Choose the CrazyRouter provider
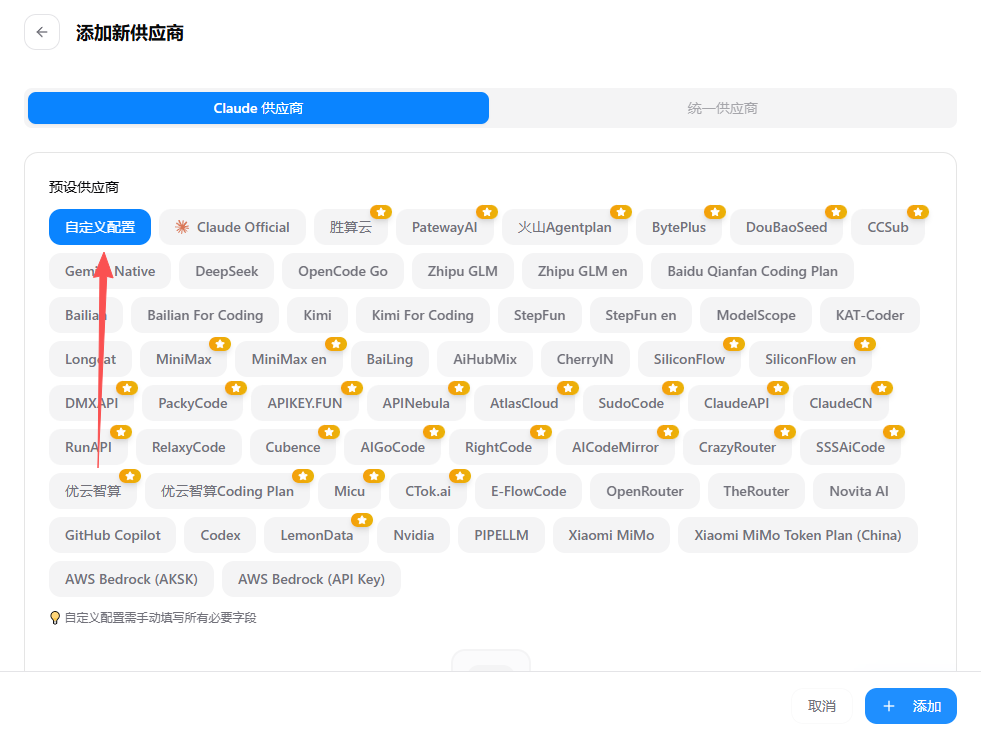 [738, 447]
